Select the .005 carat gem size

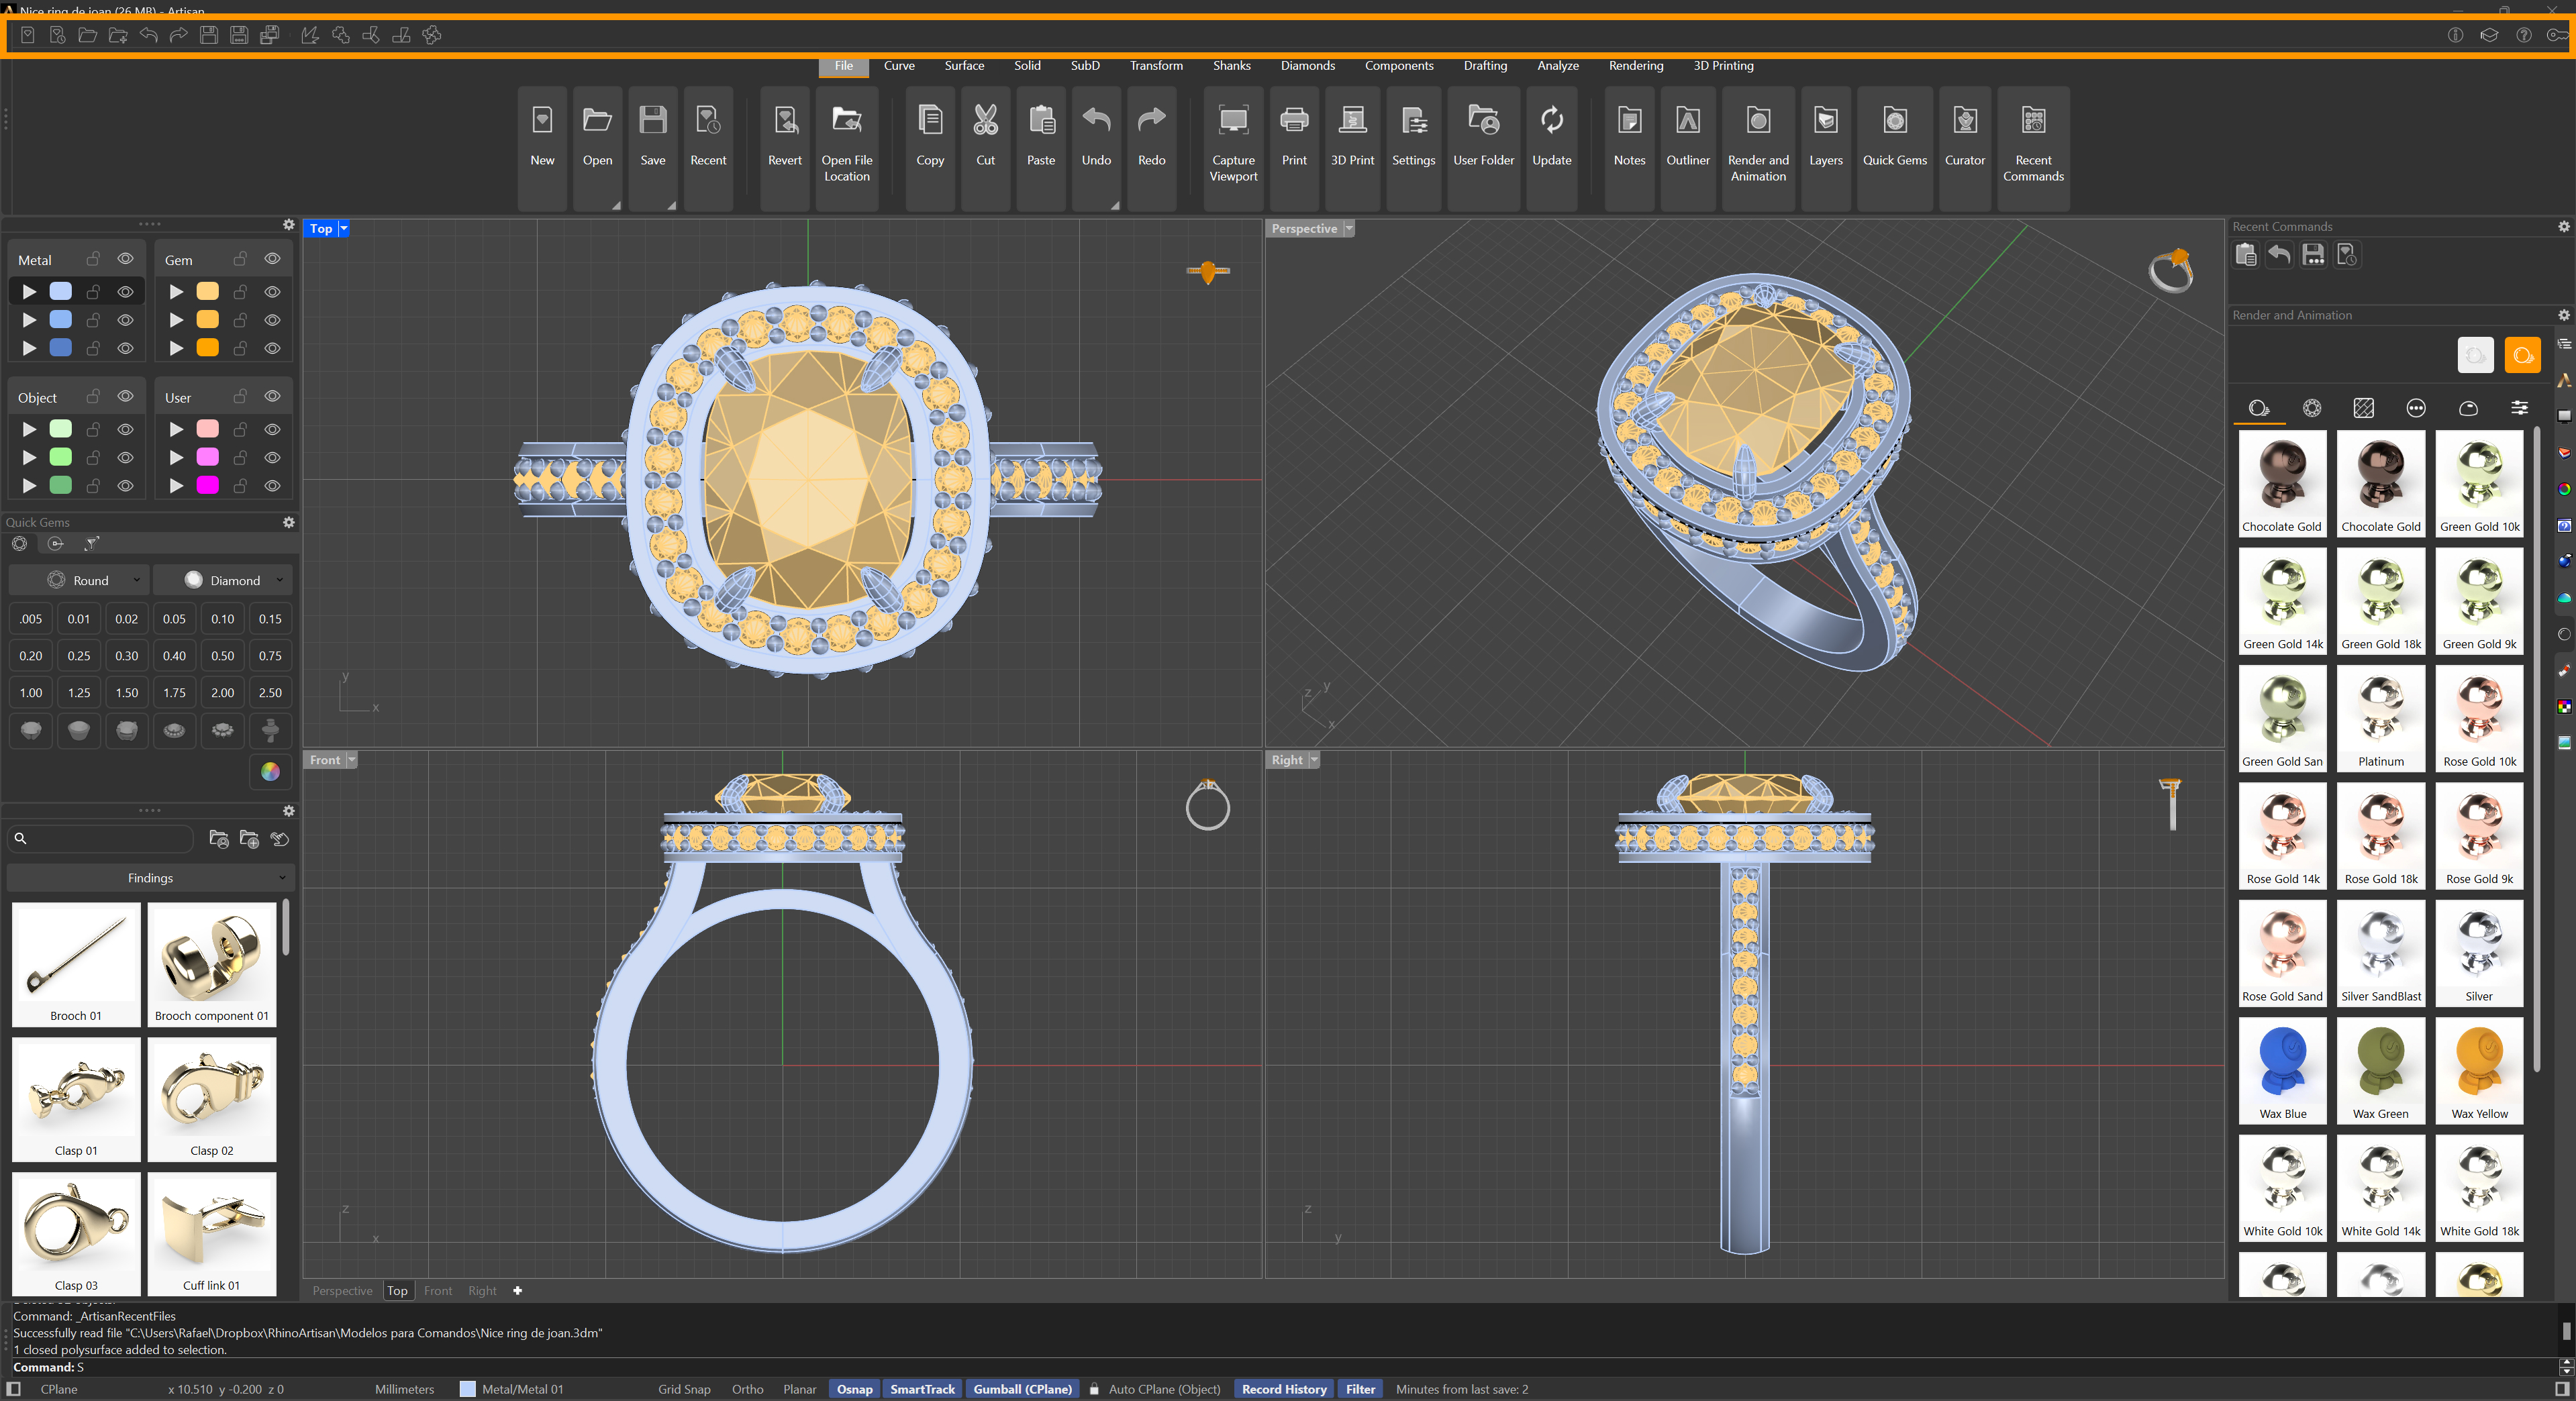pyautogui.click(x=31, y=619)
